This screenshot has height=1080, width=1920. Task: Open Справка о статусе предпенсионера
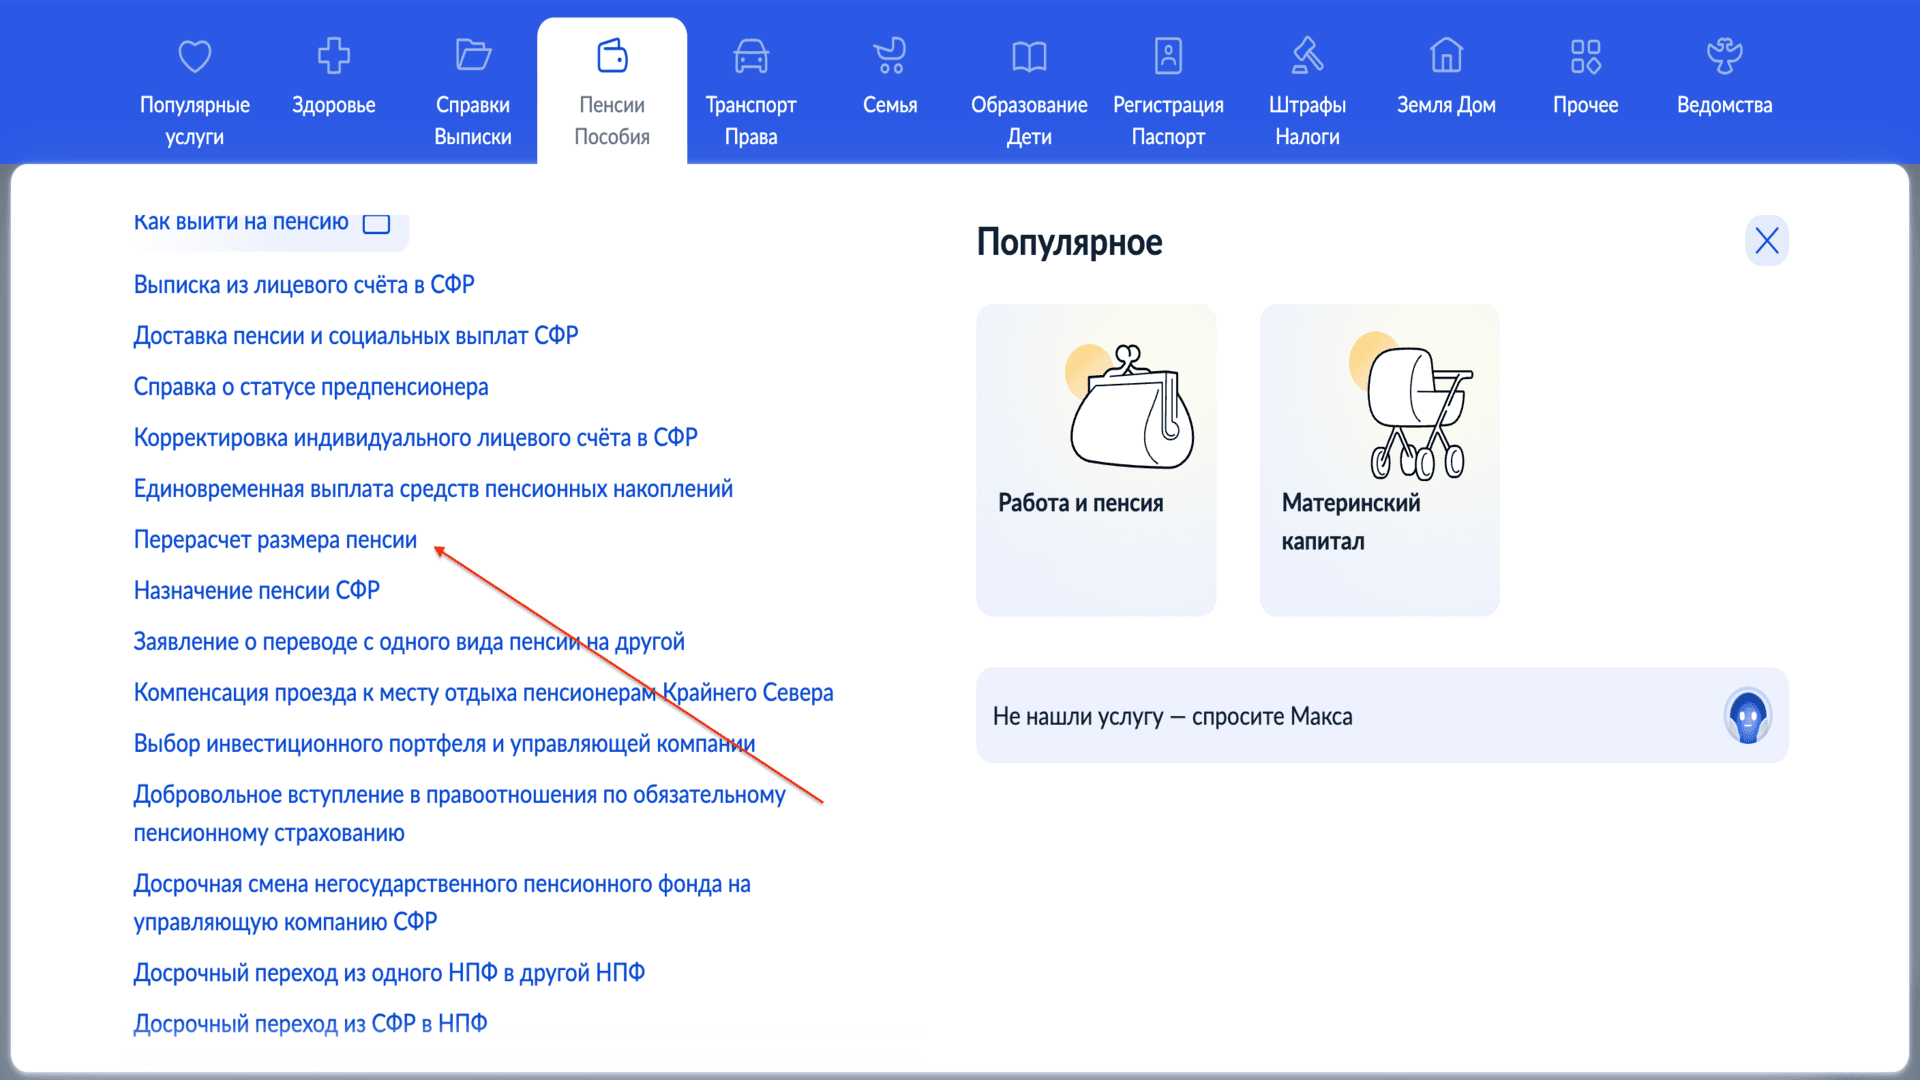tap(311, 387)
